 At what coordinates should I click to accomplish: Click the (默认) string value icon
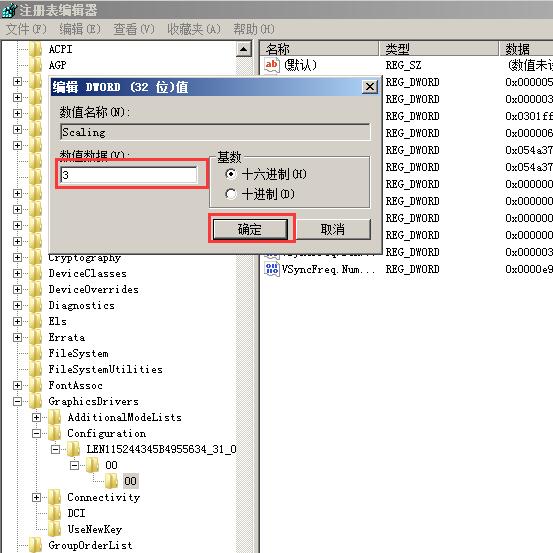click(272, 65)
